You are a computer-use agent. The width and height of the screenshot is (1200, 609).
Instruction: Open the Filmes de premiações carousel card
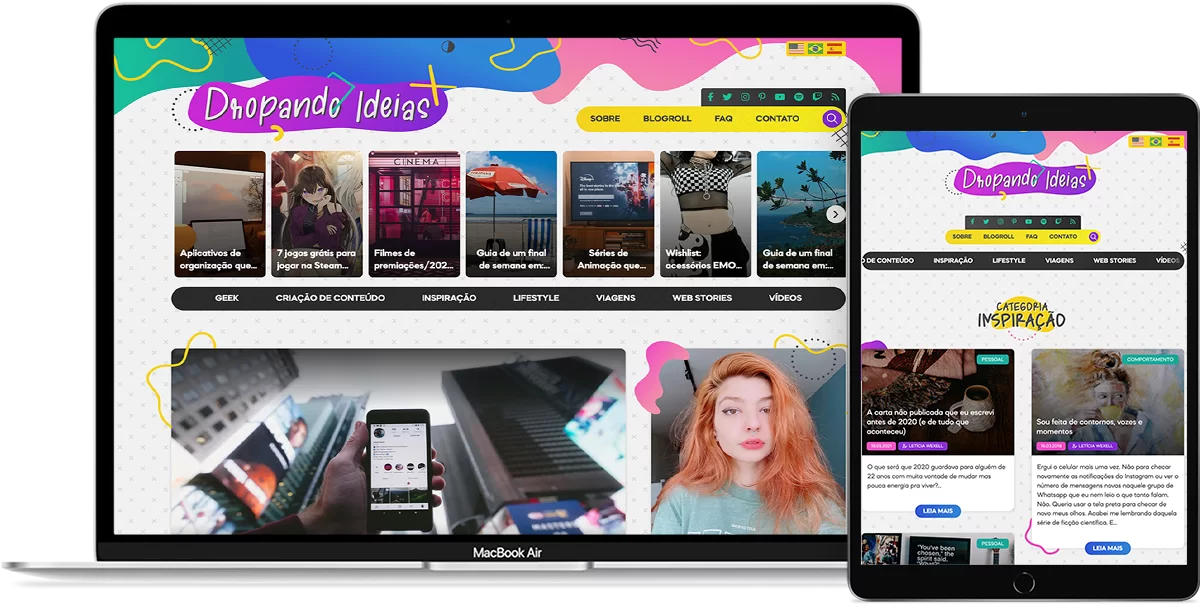(414, 214)
